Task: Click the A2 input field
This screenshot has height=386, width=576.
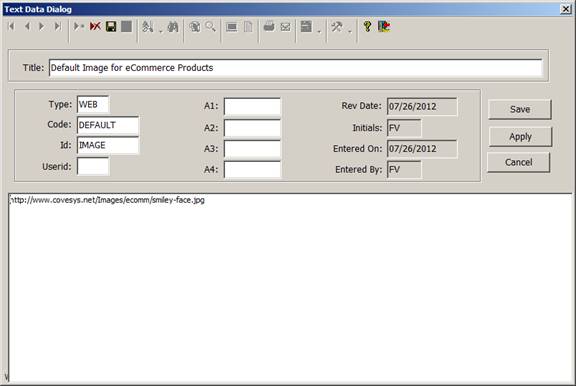Action: pyautogui.click(x=252, y=128)
